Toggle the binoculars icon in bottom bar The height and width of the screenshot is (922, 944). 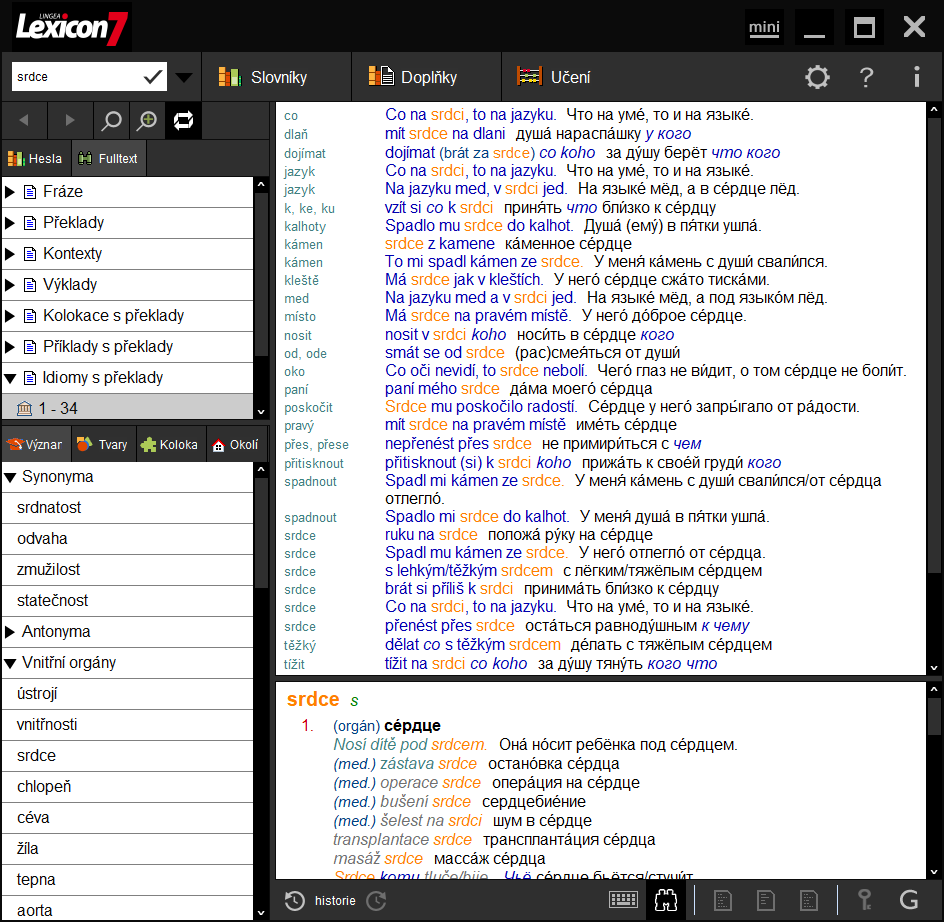coord(666,901)
